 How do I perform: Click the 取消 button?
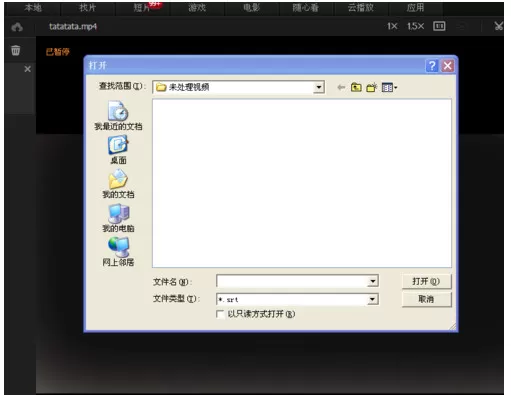point(426,299)
